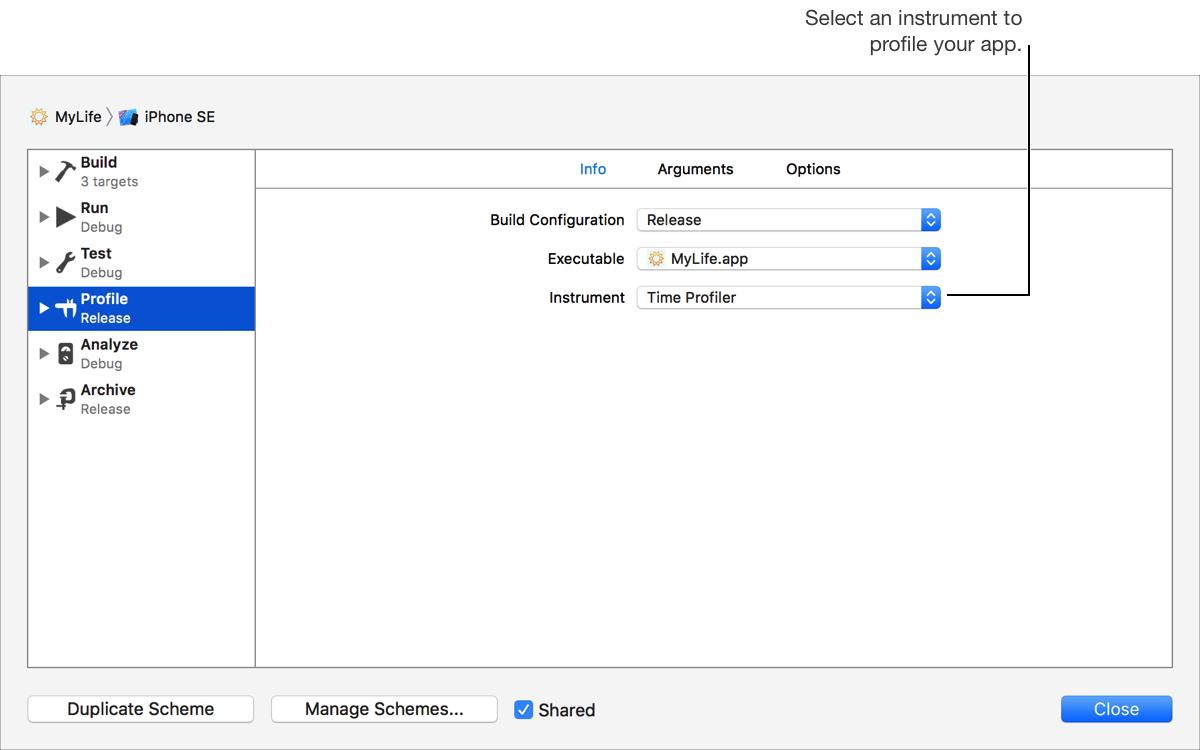This screenshot has height=750, width=1200.
Task: Click the Archive action icon
Action: coord(66,399)
